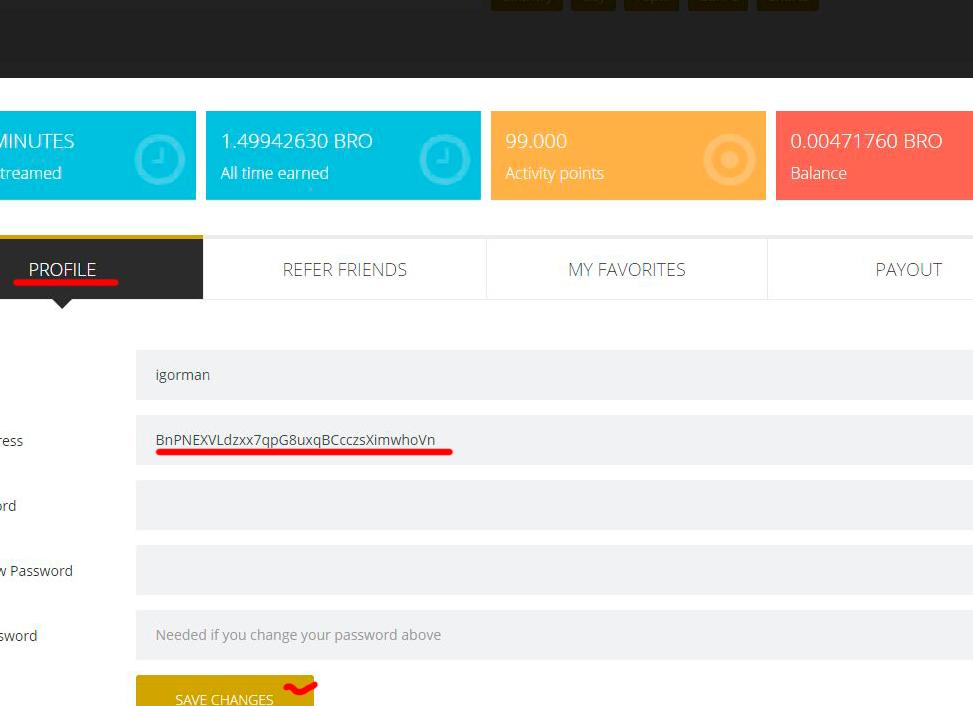Open the PAYOUT tab
Image resolution: width=973 pixels, height=706 pixels.
click(908, 269)
